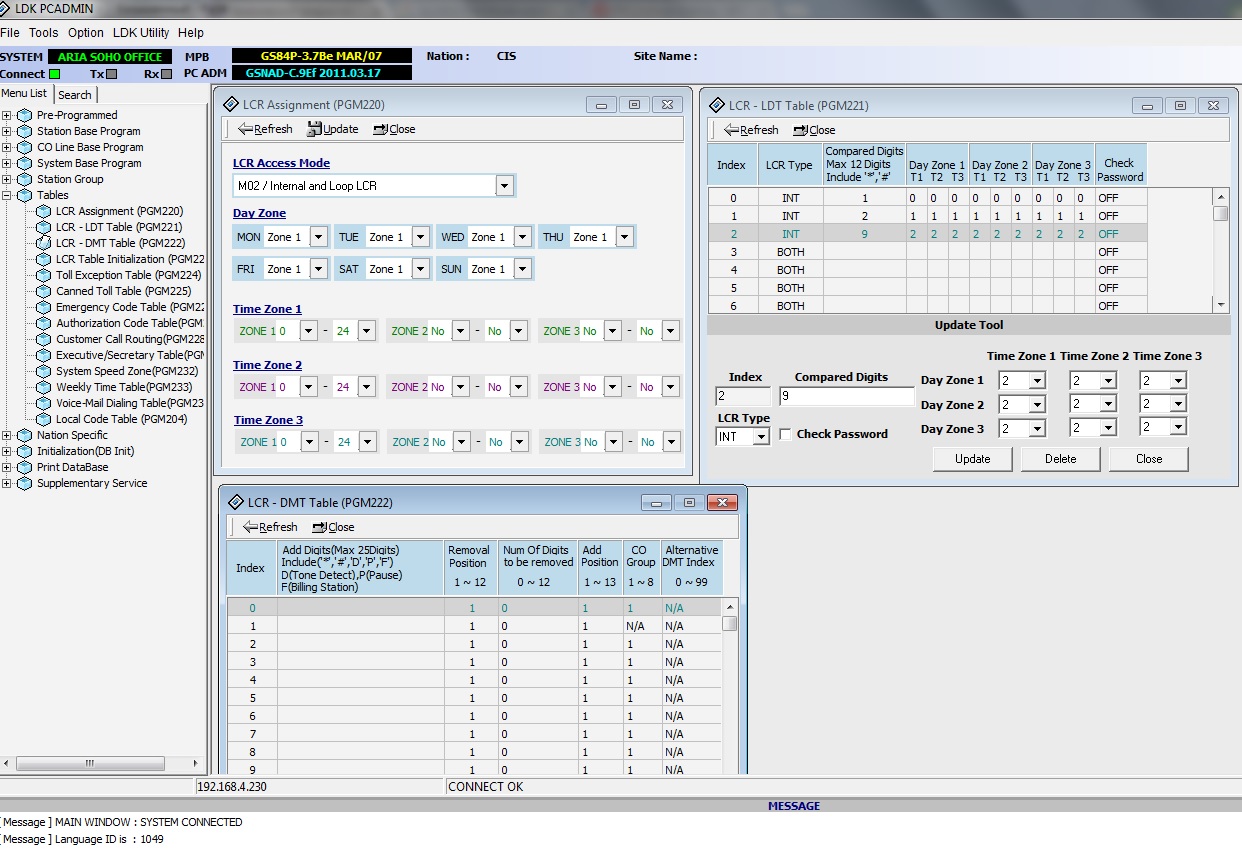The height and width of the screenshot is (858, 1242).
Task: Click Refresh icon in LCR Assignment window
Action: 245,129
